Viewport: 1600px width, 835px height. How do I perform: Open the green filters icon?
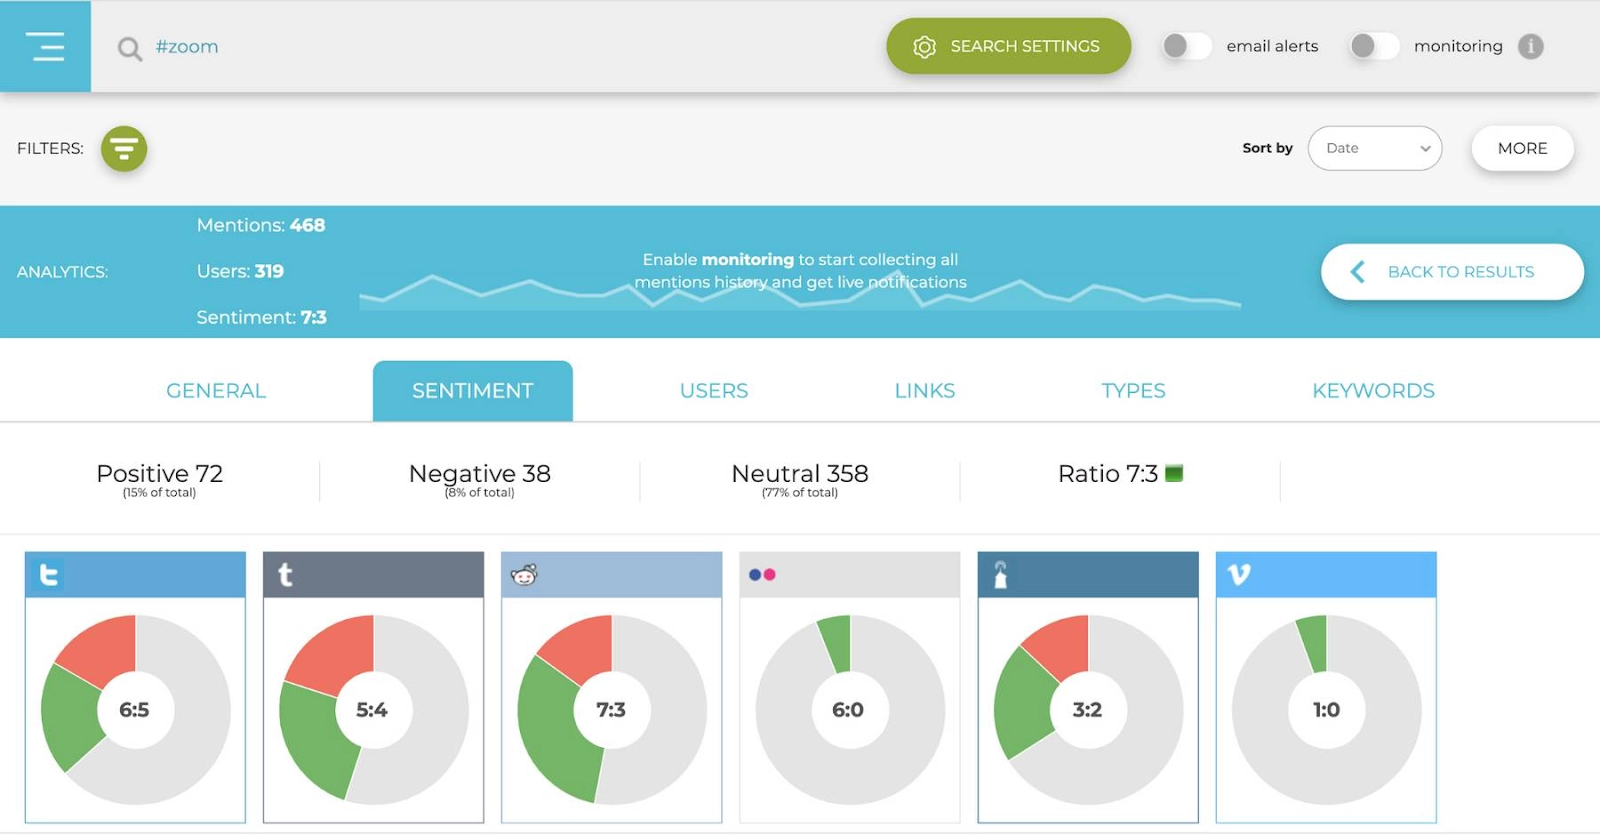[124, 149]
